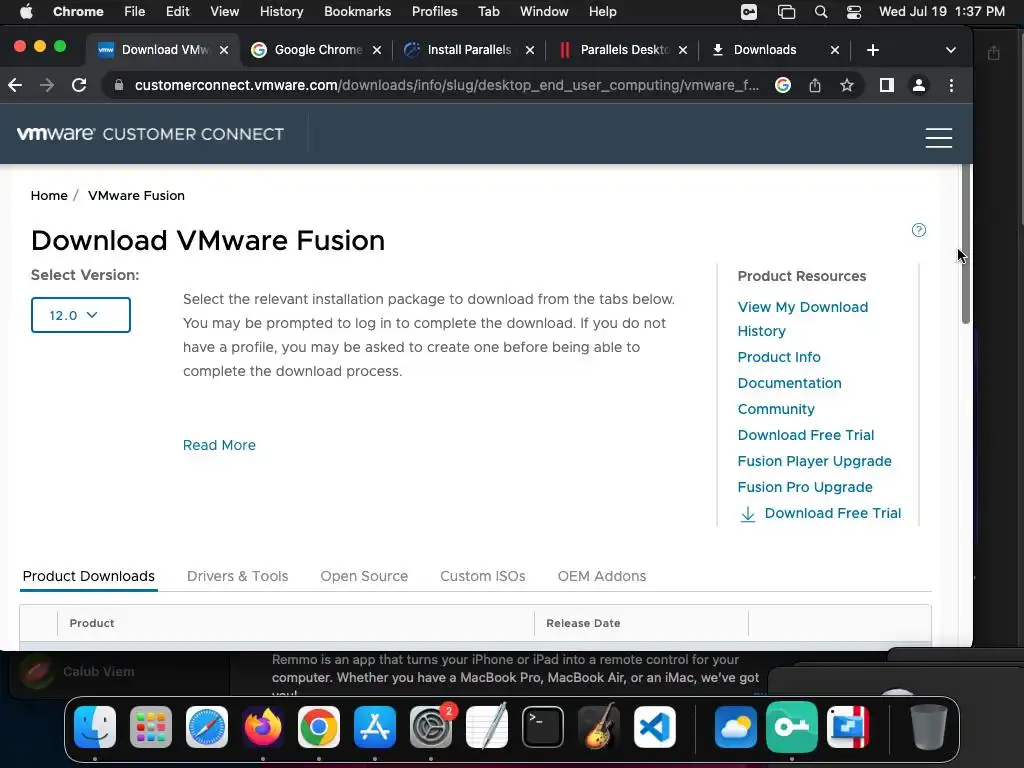The width and height of the screenshot is (1024, 768).
Task: Open Spotlight search in menu bar
Action: [x=821, y=12]
